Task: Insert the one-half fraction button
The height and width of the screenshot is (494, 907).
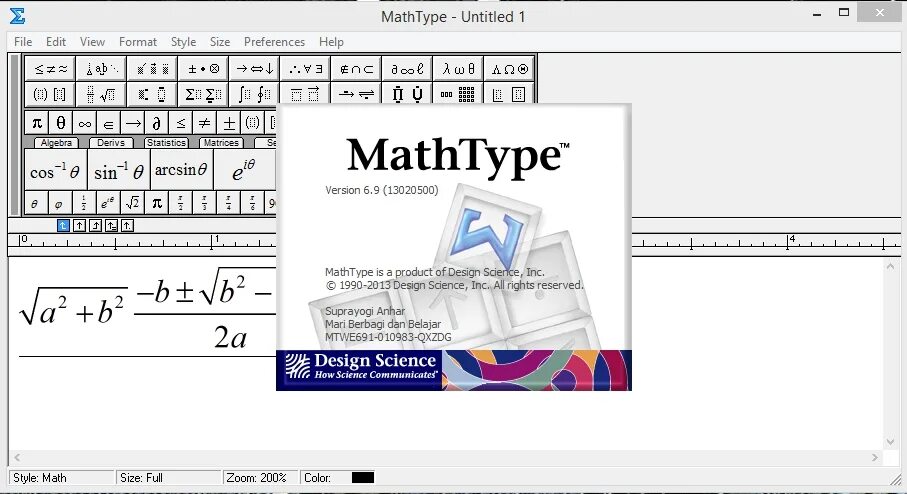Action: 83,203
